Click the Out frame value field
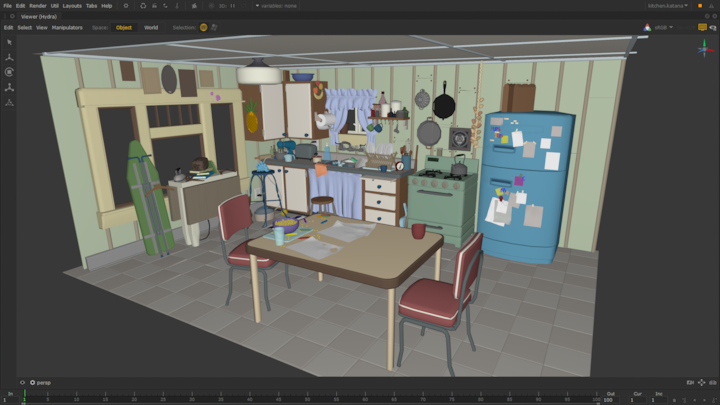720x405 pixels. (608, 399)
